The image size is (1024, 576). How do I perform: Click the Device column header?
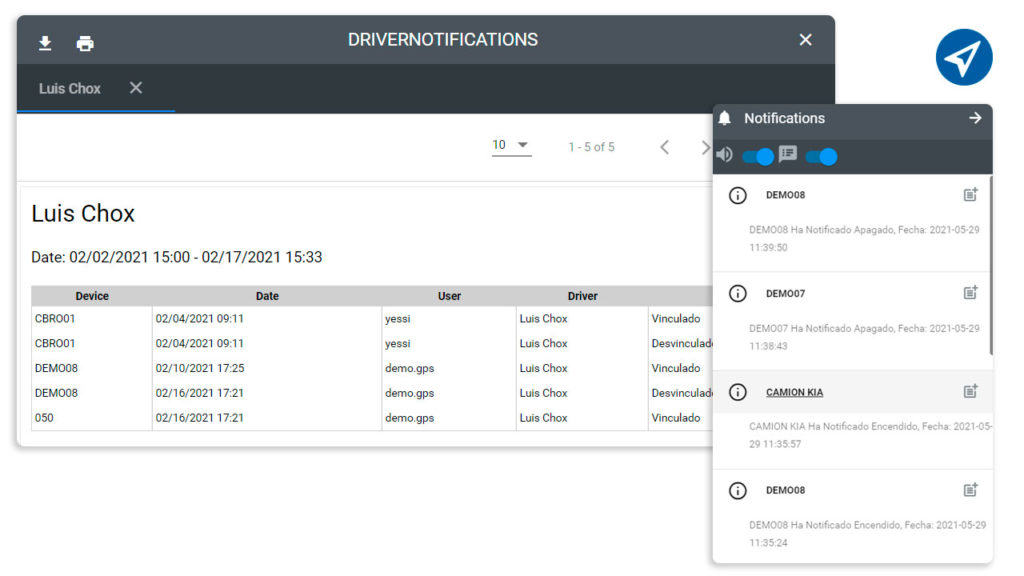coord(91,296)
